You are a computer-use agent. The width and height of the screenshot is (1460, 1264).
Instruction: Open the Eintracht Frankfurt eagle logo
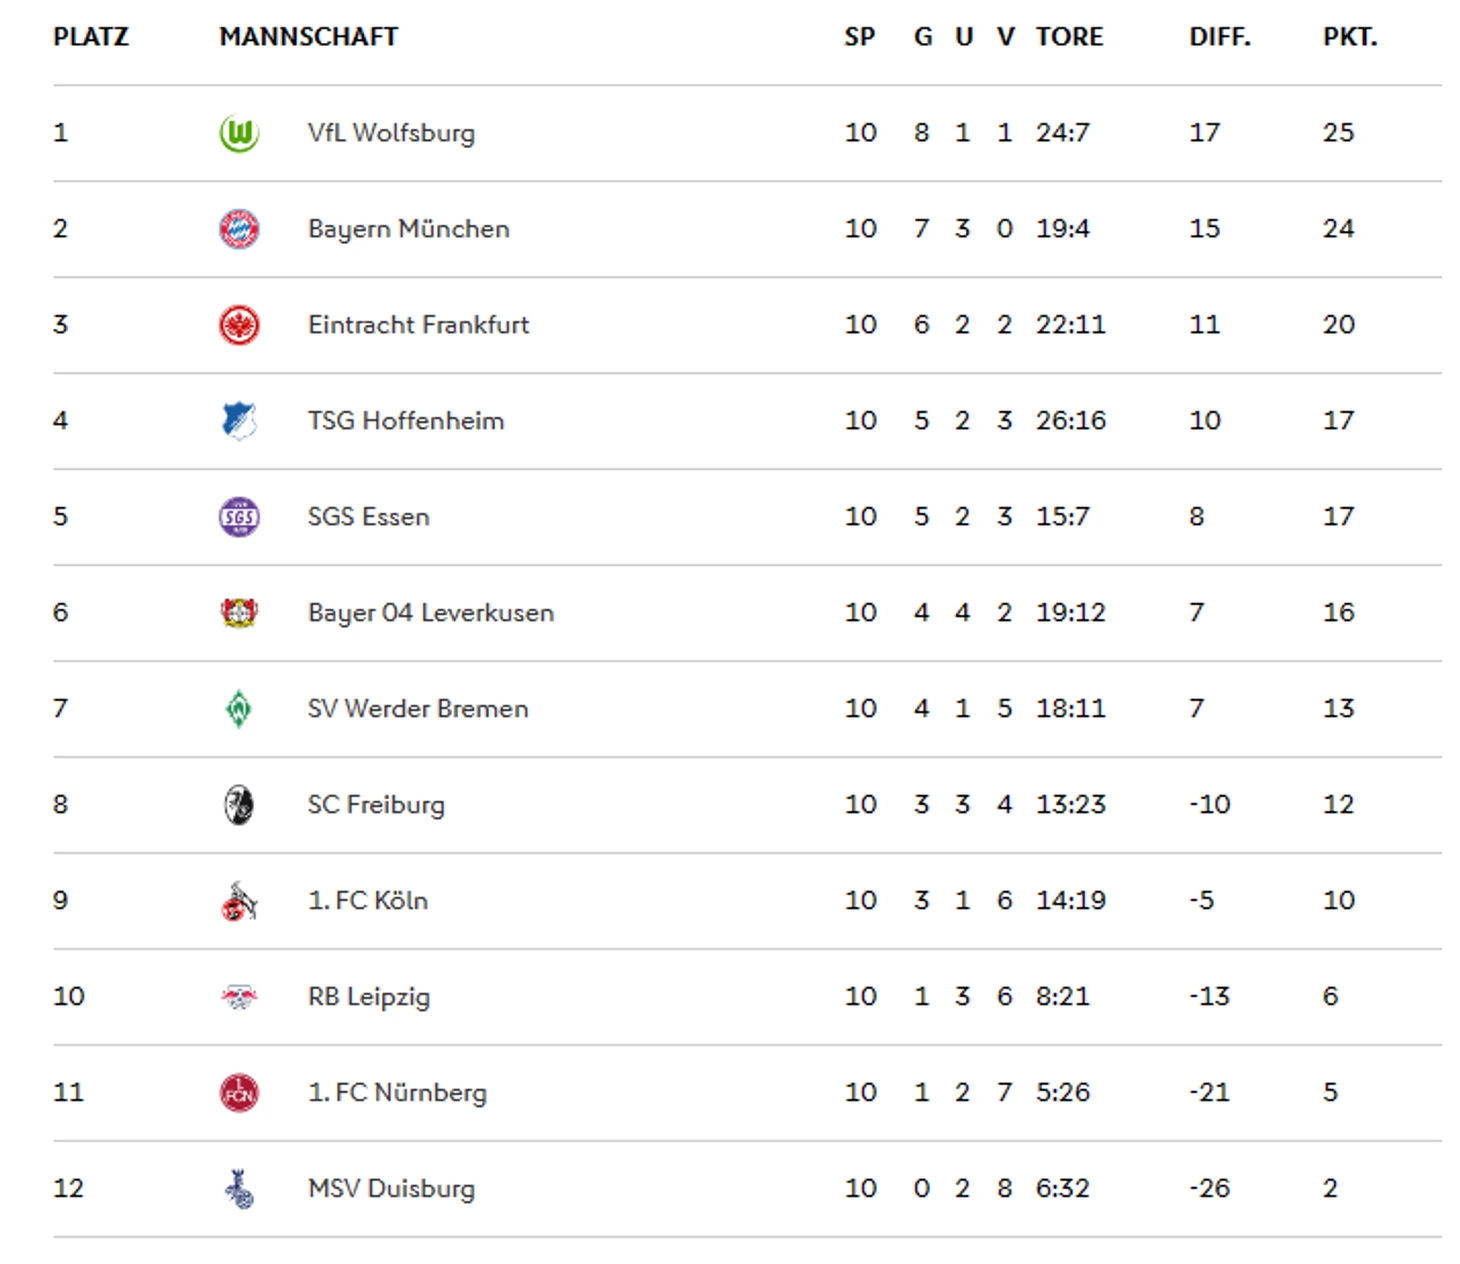[239, 325]
